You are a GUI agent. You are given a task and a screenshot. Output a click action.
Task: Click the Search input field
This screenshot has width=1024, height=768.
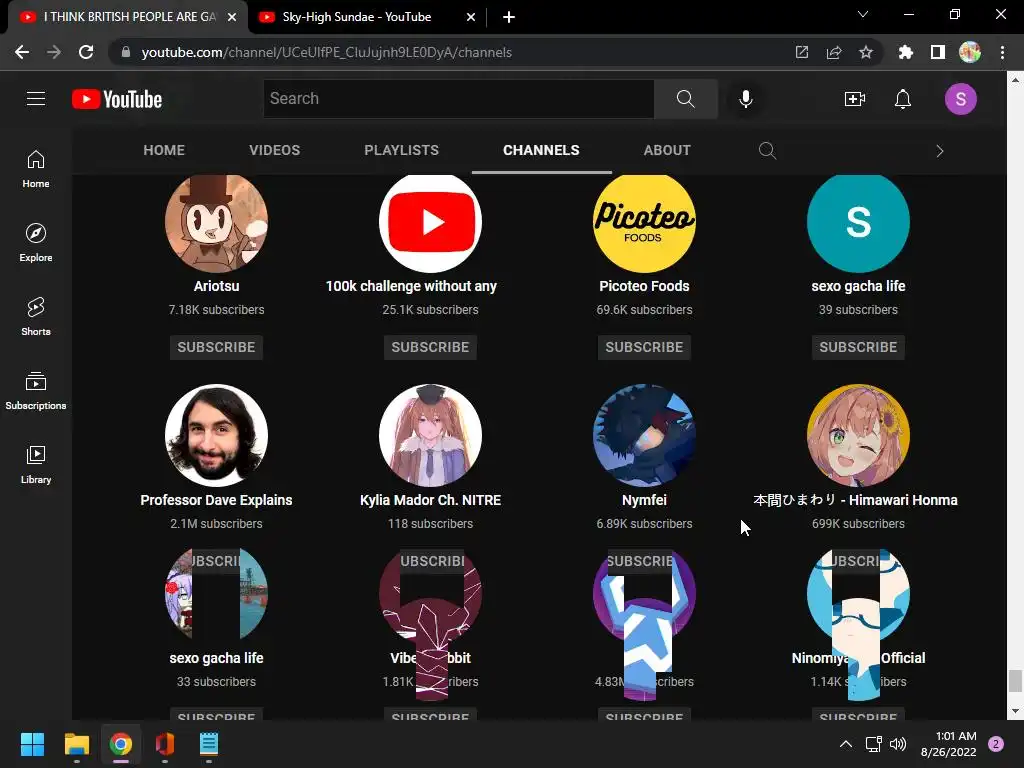pos(458,99)
